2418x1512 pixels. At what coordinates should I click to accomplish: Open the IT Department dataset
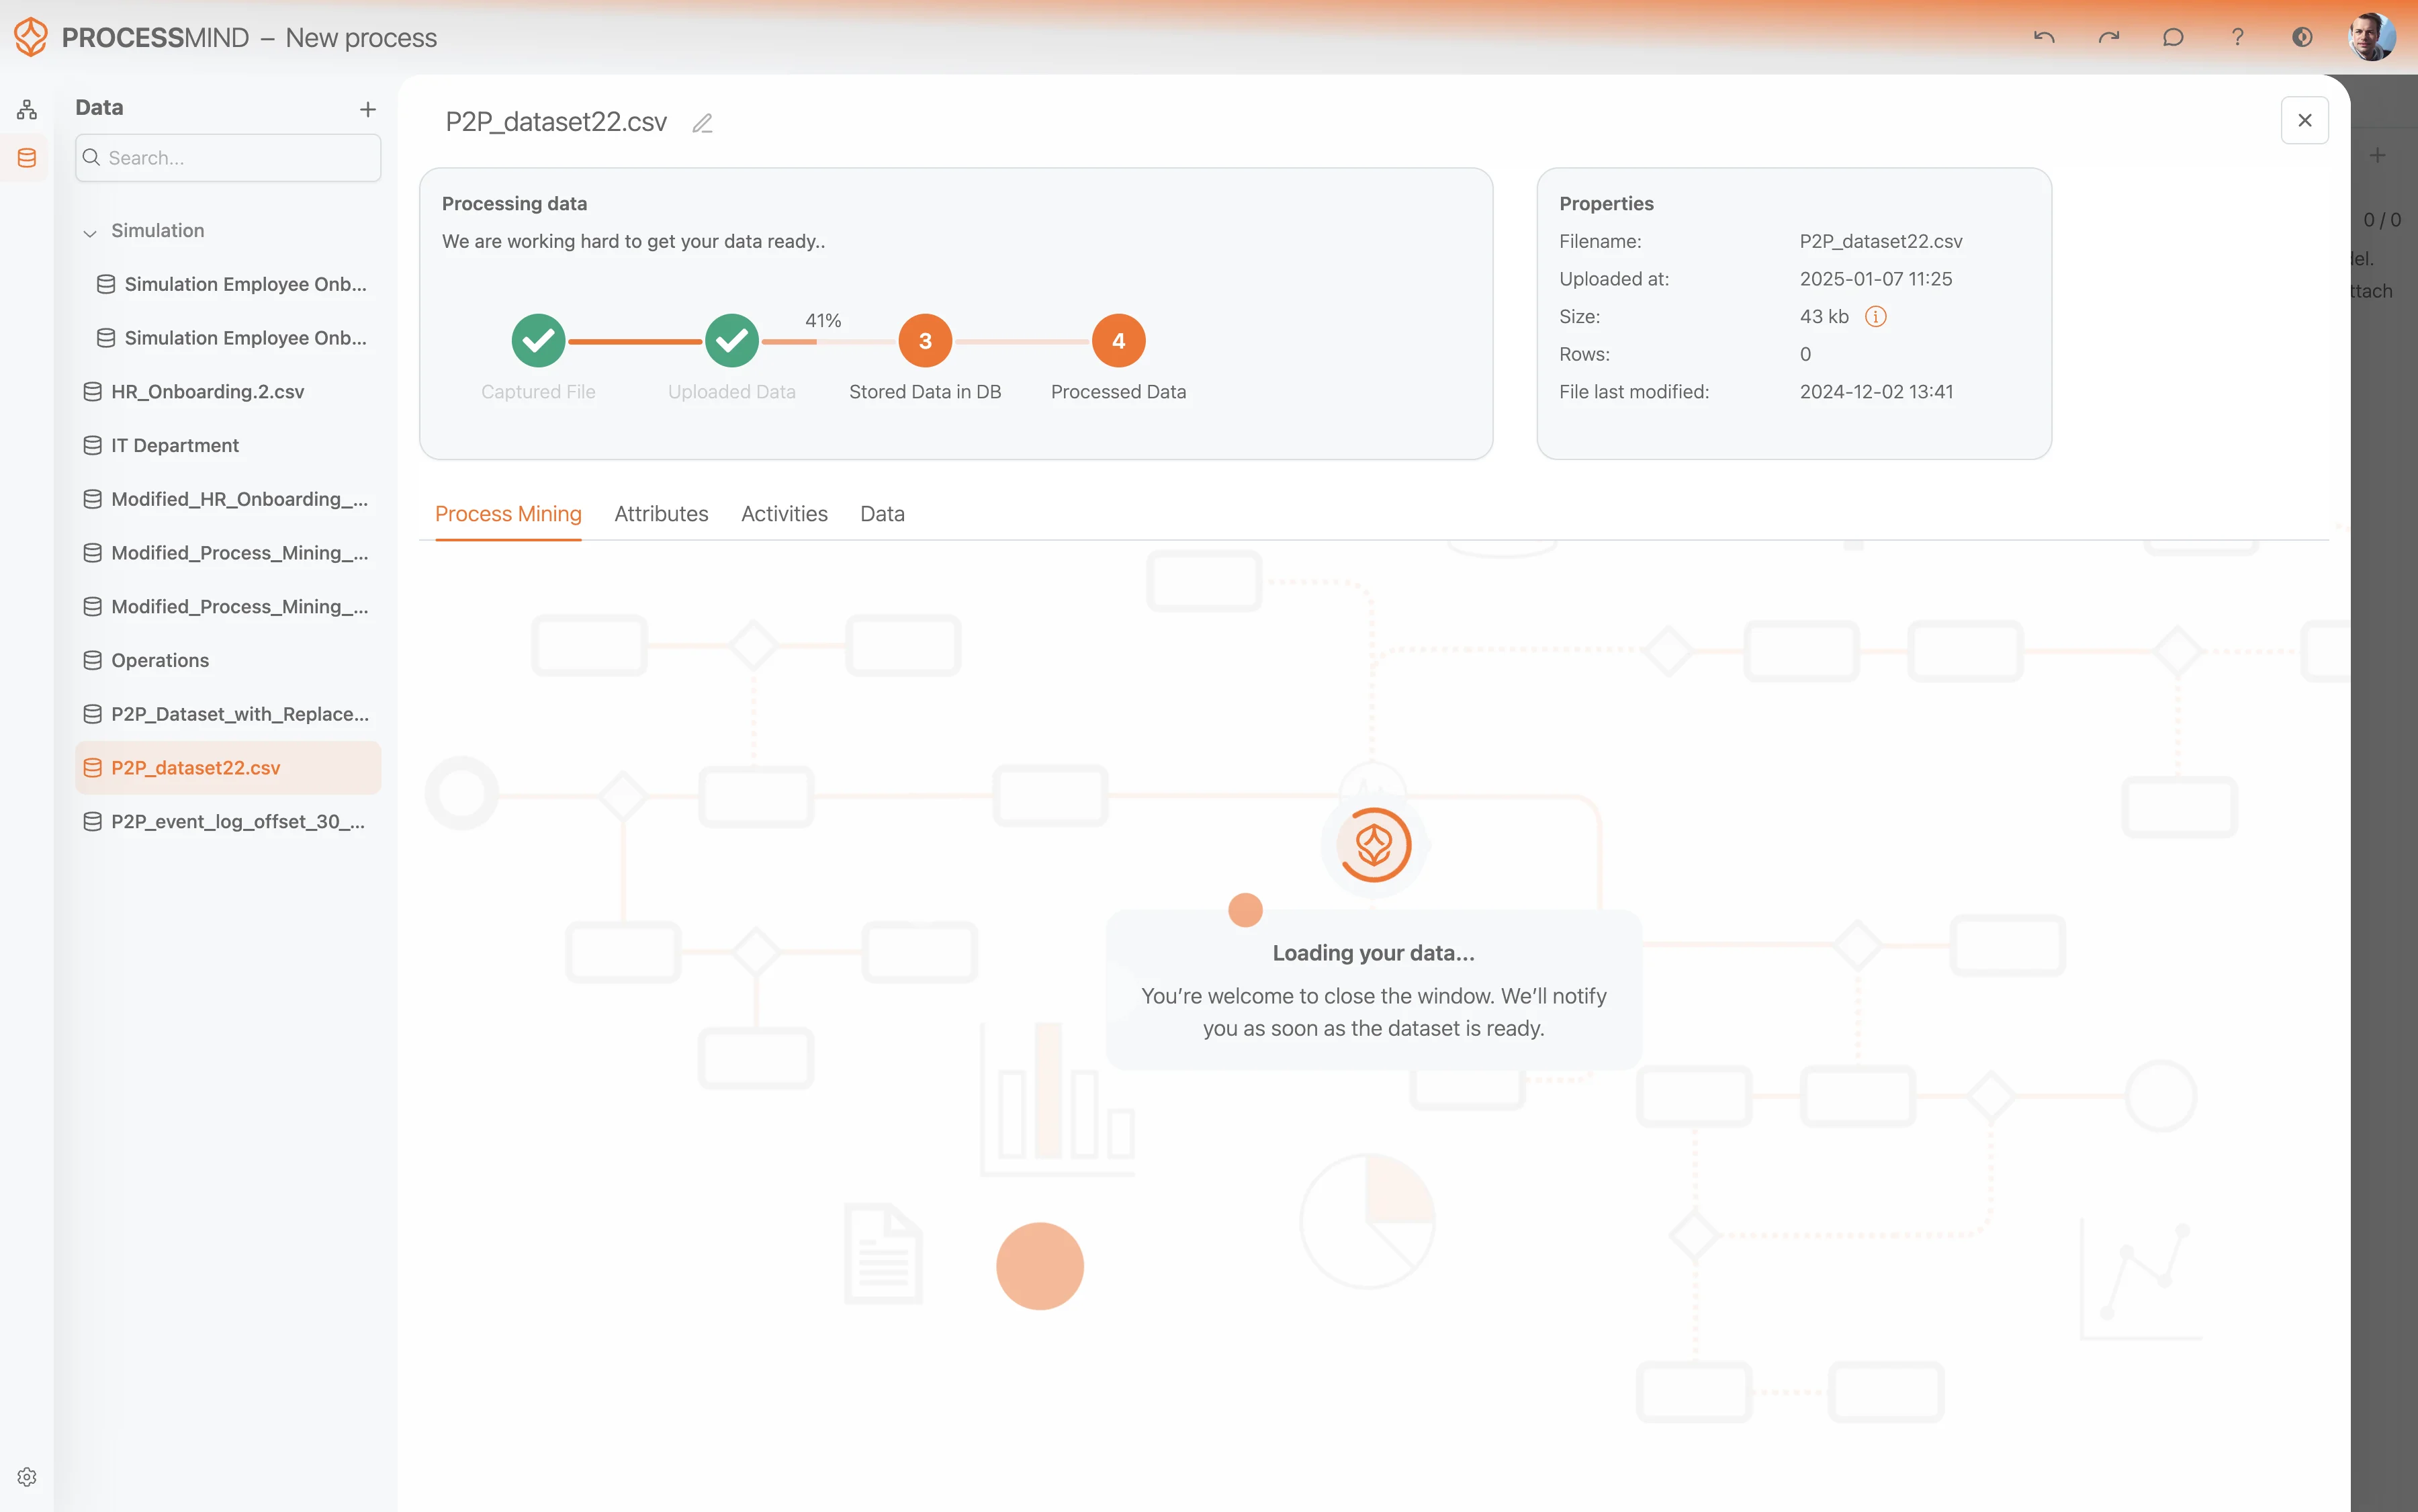(175, 446)
